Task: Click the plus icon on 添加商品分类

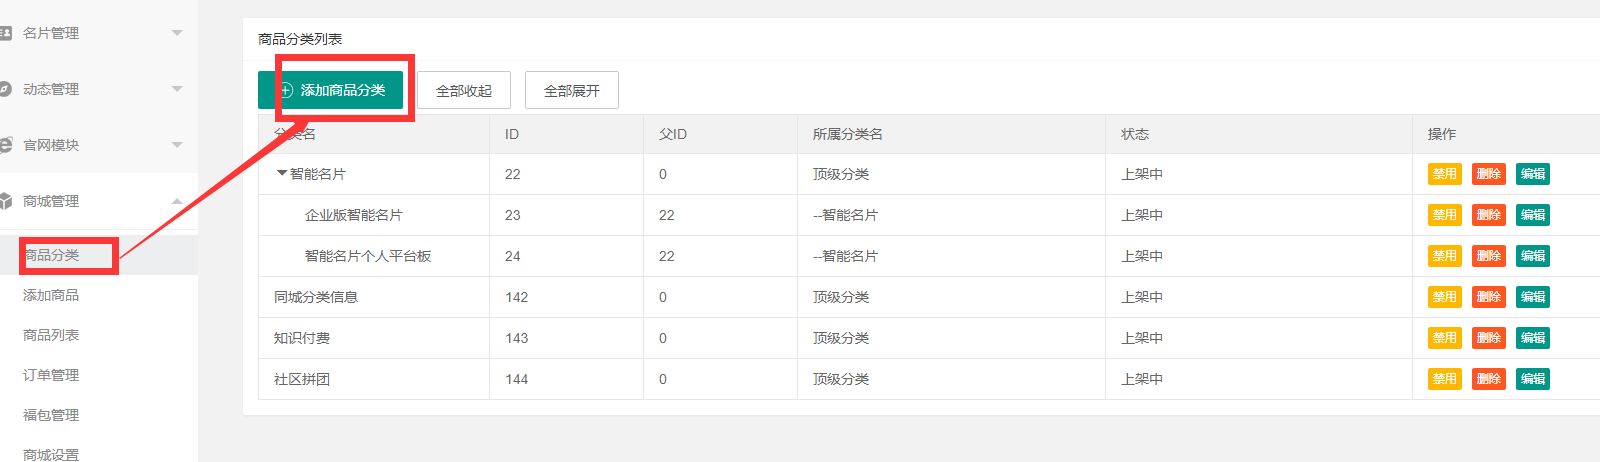Action: click(286, 90)
